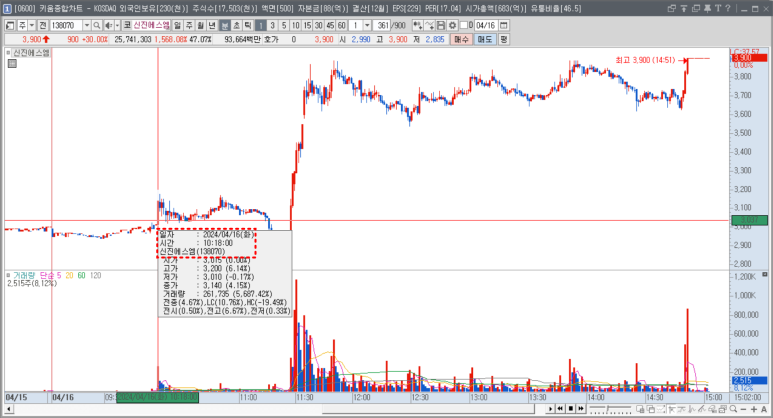Open the chart settings gear icon

pos(452,26)
